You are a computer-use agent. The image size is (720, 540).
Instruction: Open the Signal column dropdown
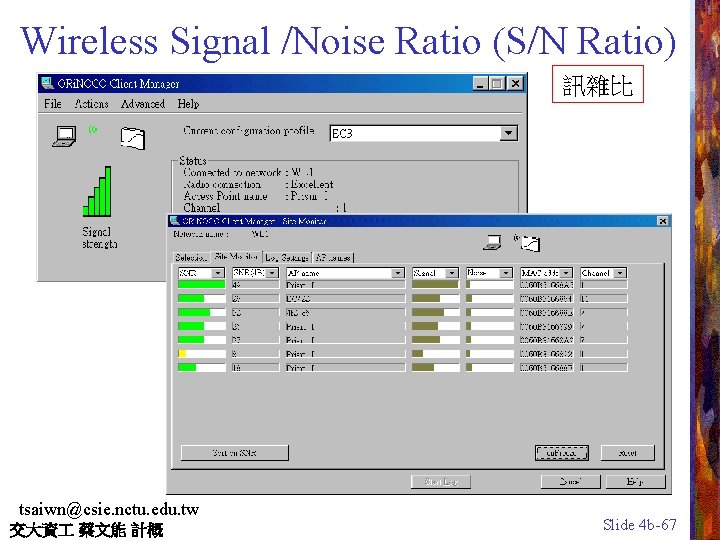click(x=452, y=273)
